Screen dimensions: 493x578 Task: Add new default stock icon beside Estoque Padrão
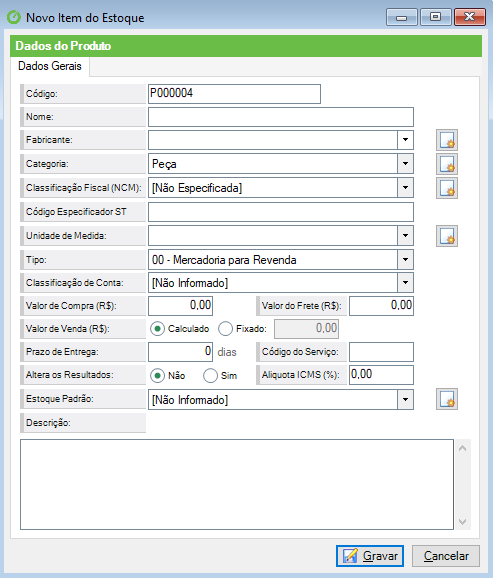click(x=447, y=399)
